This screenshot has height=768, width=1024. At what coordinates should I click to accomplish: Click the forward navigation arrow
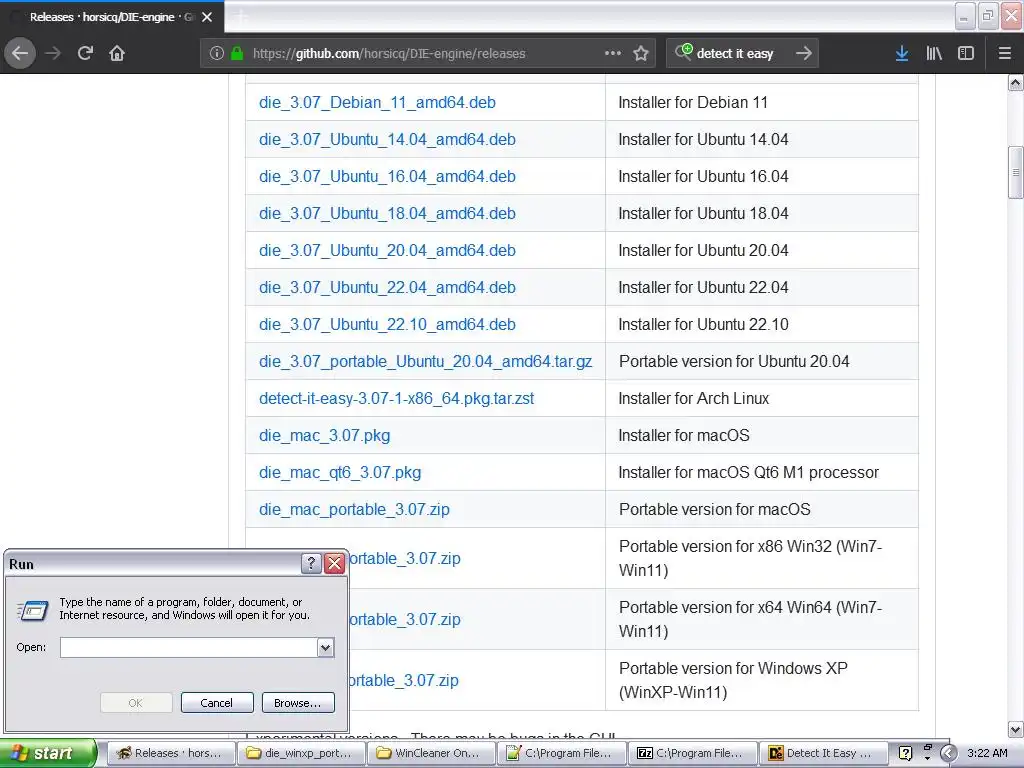point(53,53)
